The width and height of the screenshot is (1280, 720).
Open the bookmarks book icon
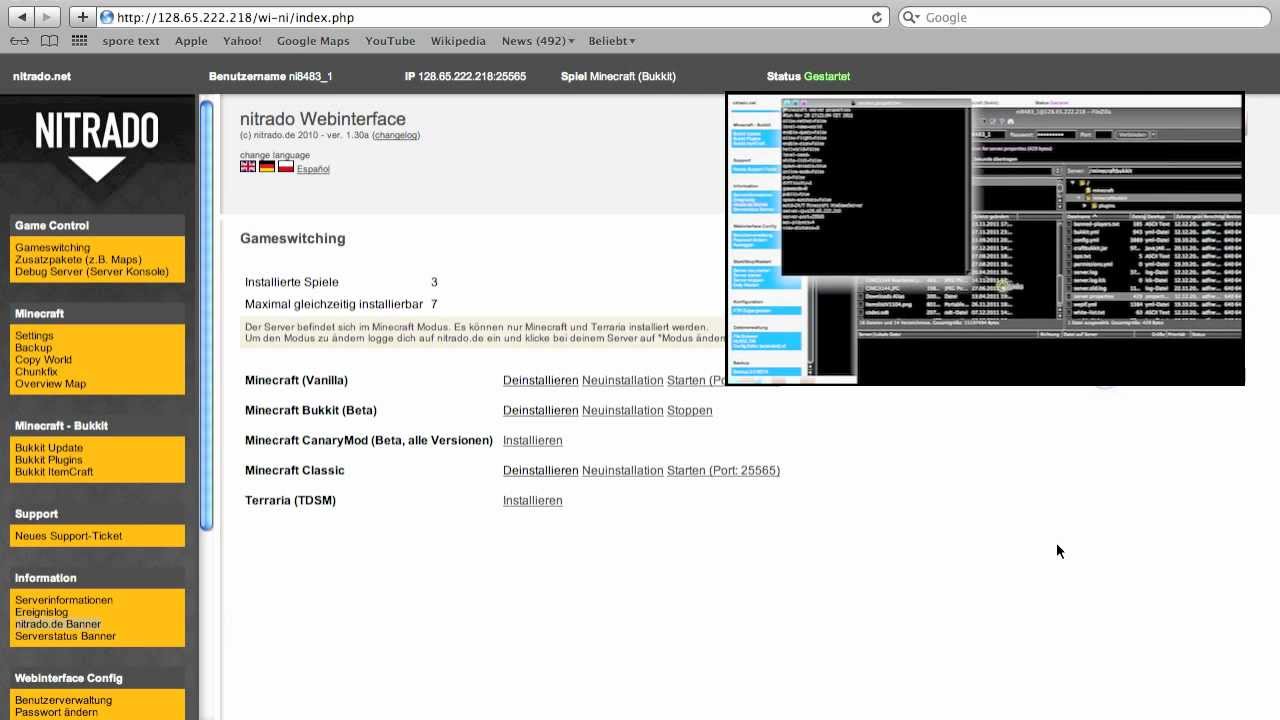click(50, 41)
